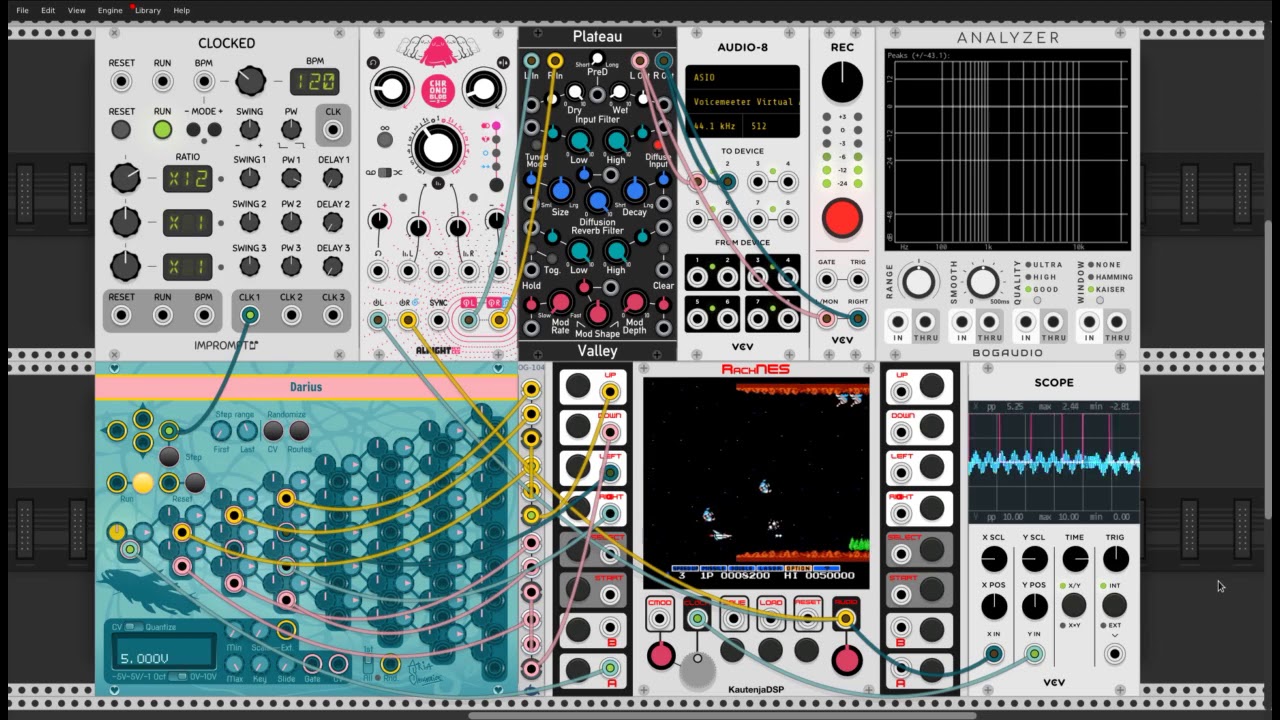Open the Library menu
1280x720 pixels.
[x=147, y=10]
